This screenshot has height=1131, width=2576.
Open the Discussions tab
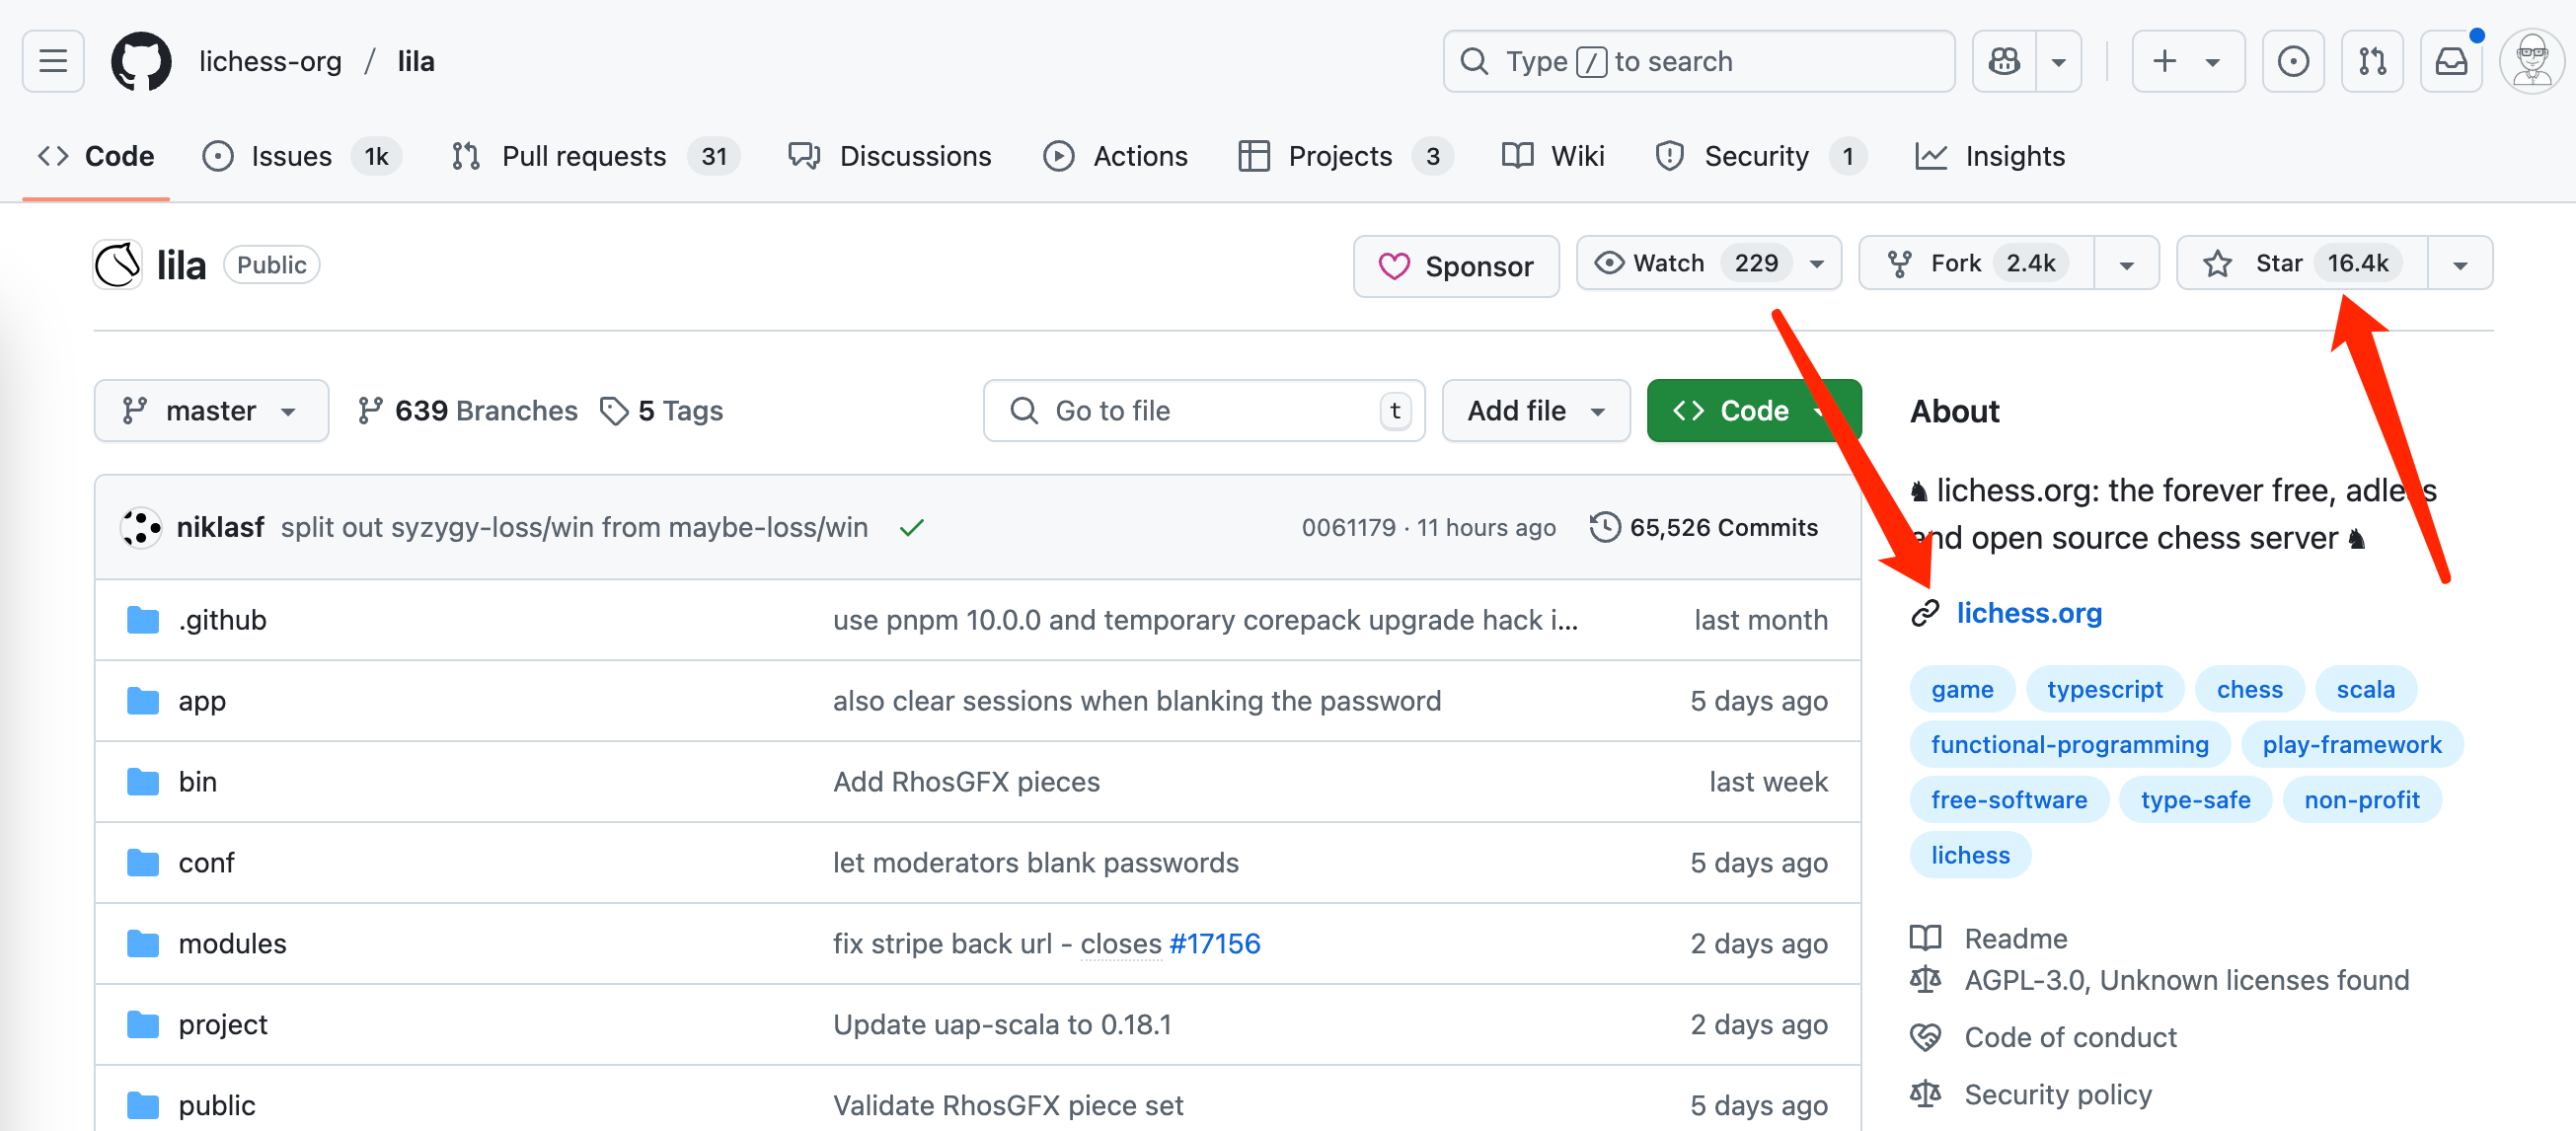click(x=889, y=156)
